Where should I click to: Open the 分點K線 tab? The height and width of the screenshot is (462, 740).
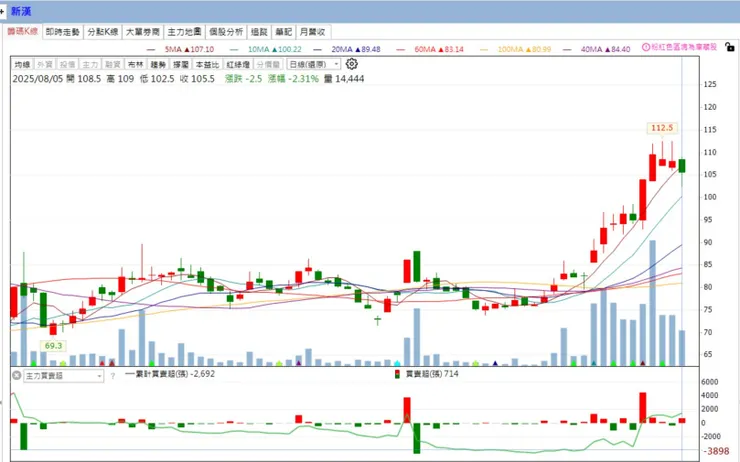click(x=102, y=32)
